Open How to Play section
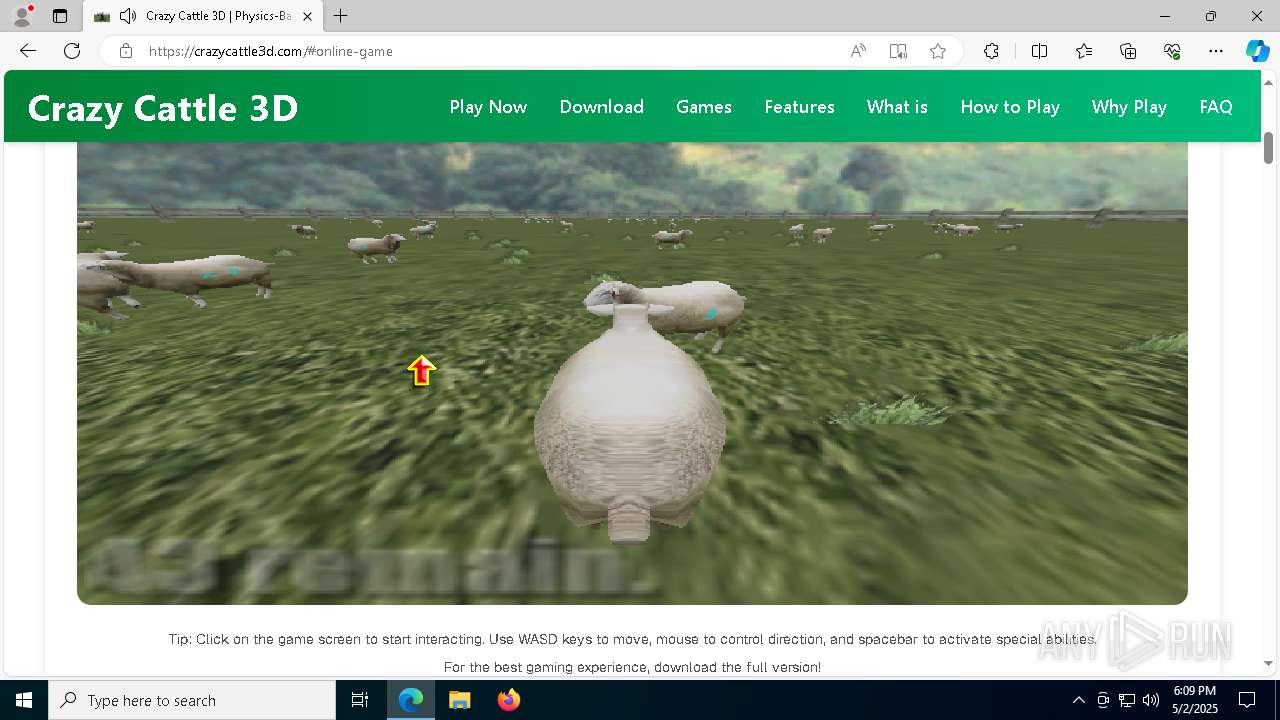Viewport: 1280px width, 720px height. tap(1010, 107)
